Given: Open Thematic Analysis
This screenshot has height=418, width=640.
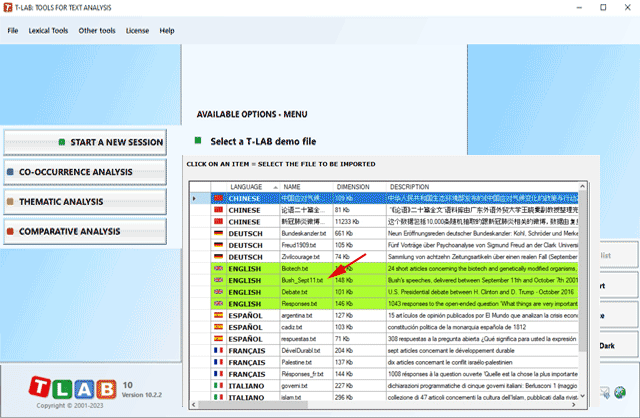Looking at the screenshot, I should (85, 202).
